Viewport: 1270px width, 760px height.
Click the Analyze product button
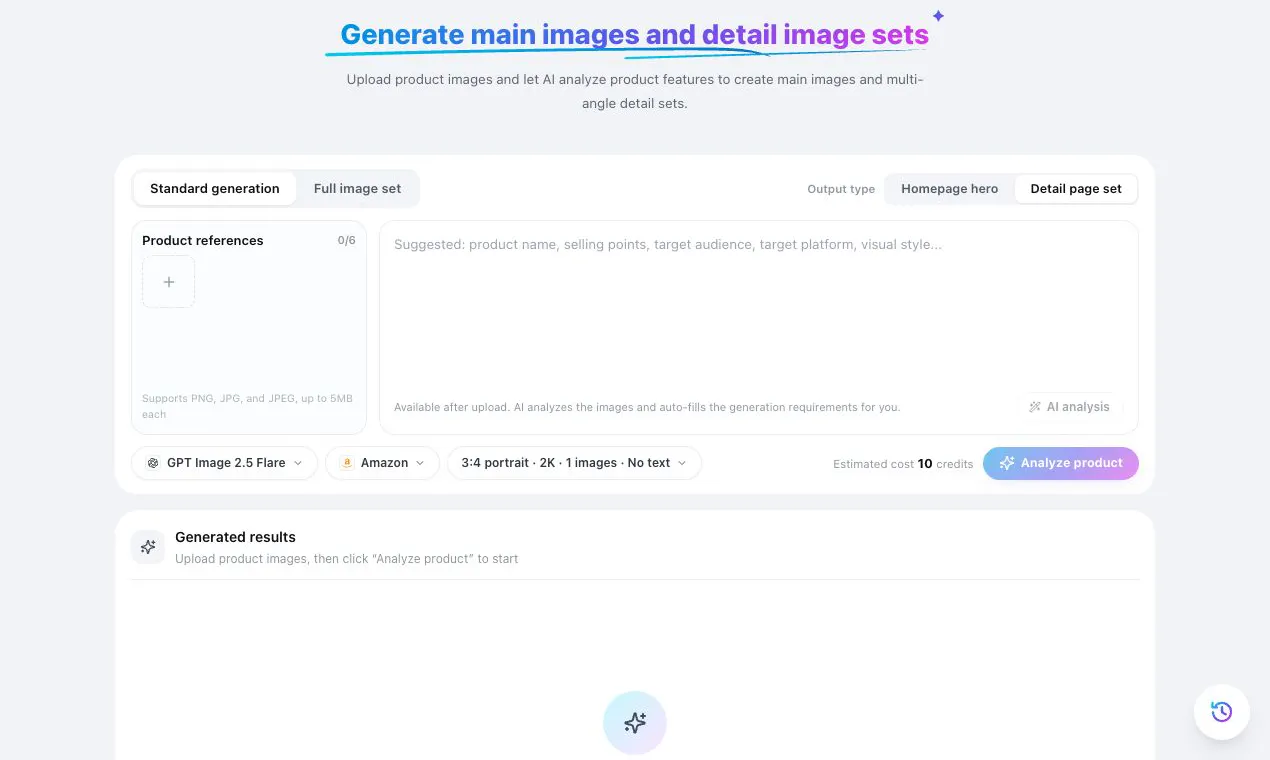[1060, 463]
